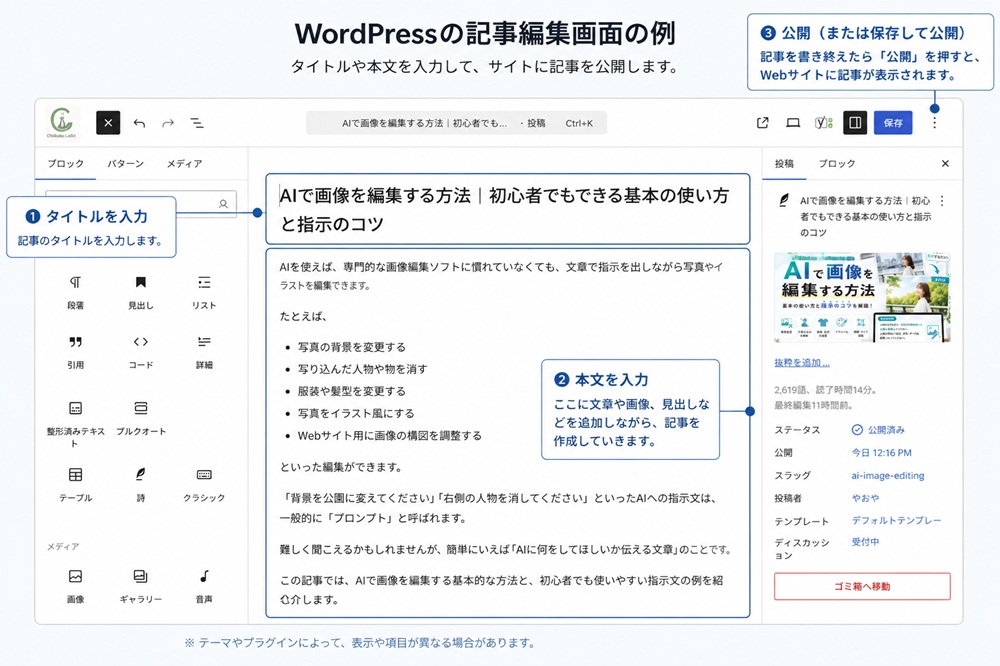Switch to the メディア tab
The image size is (1000, 666).
click(x=184, y=163)
